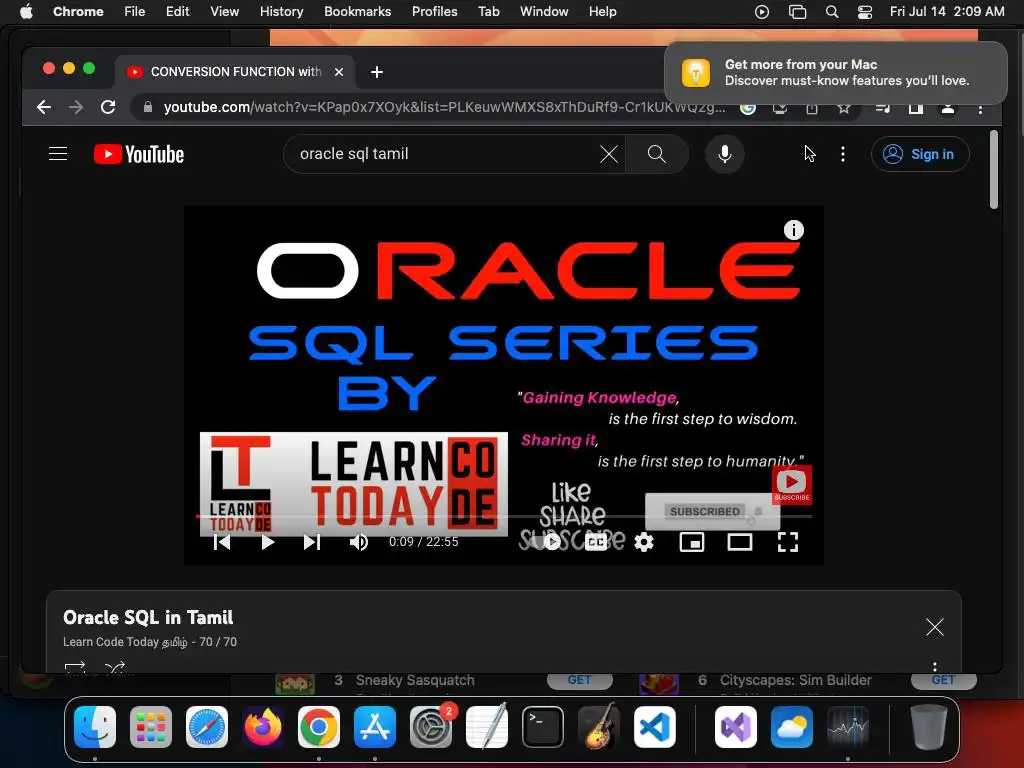Close the Oracle SQL in Tamil playlist panel

935,627
